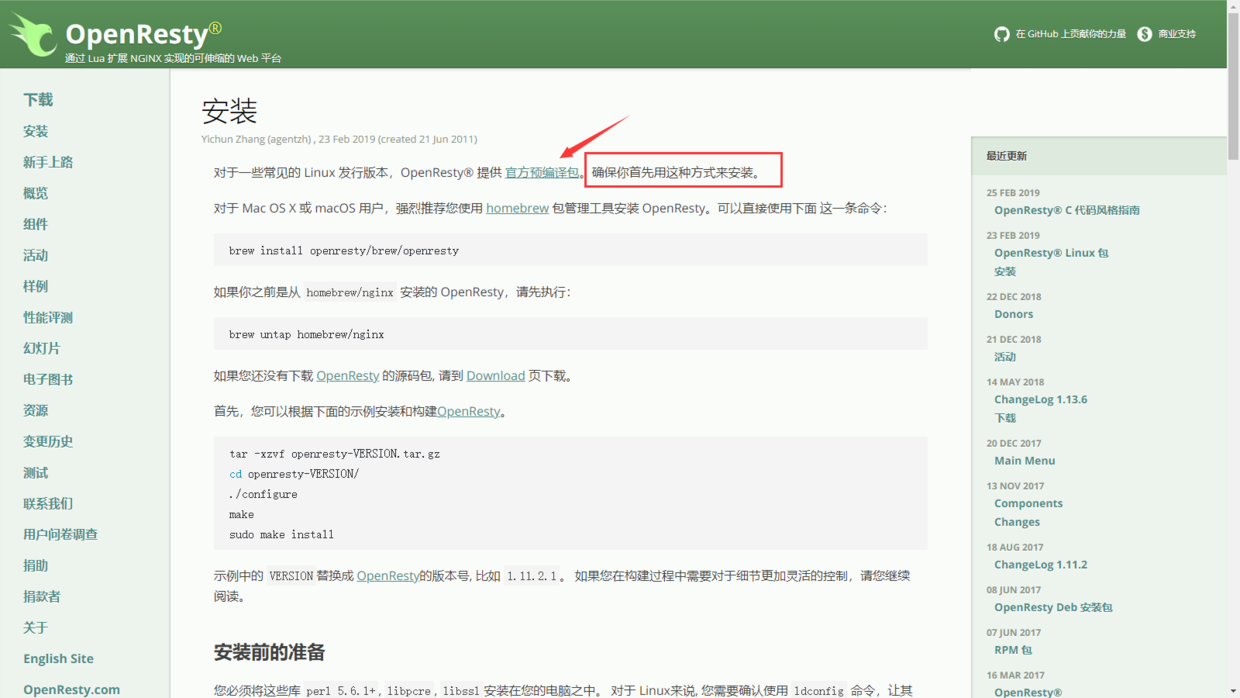Open the Donors recent update
The width and height of the screenshot is (1240, 698).
(1014, 314)
